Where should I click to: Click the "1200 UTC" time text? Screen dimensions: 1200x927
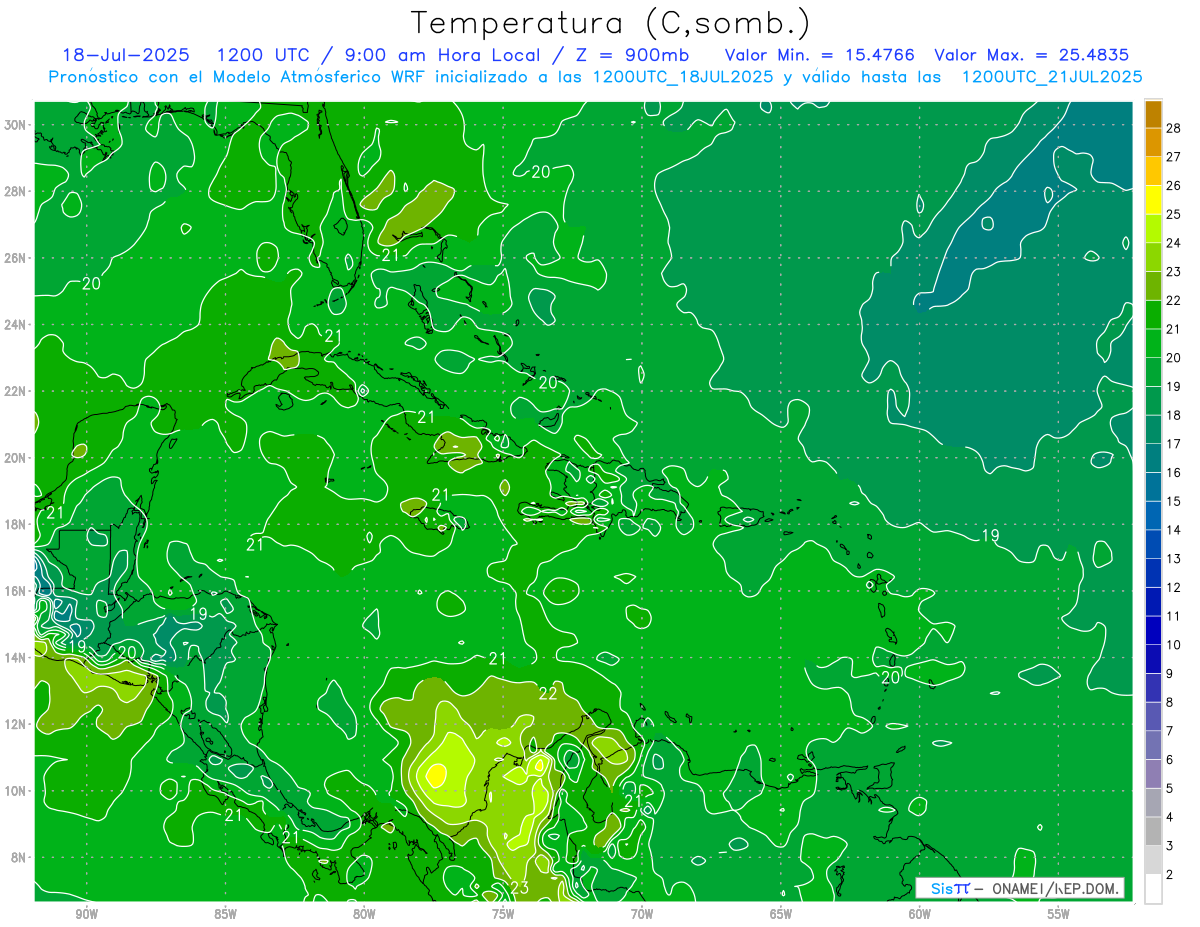click(263, 55)
